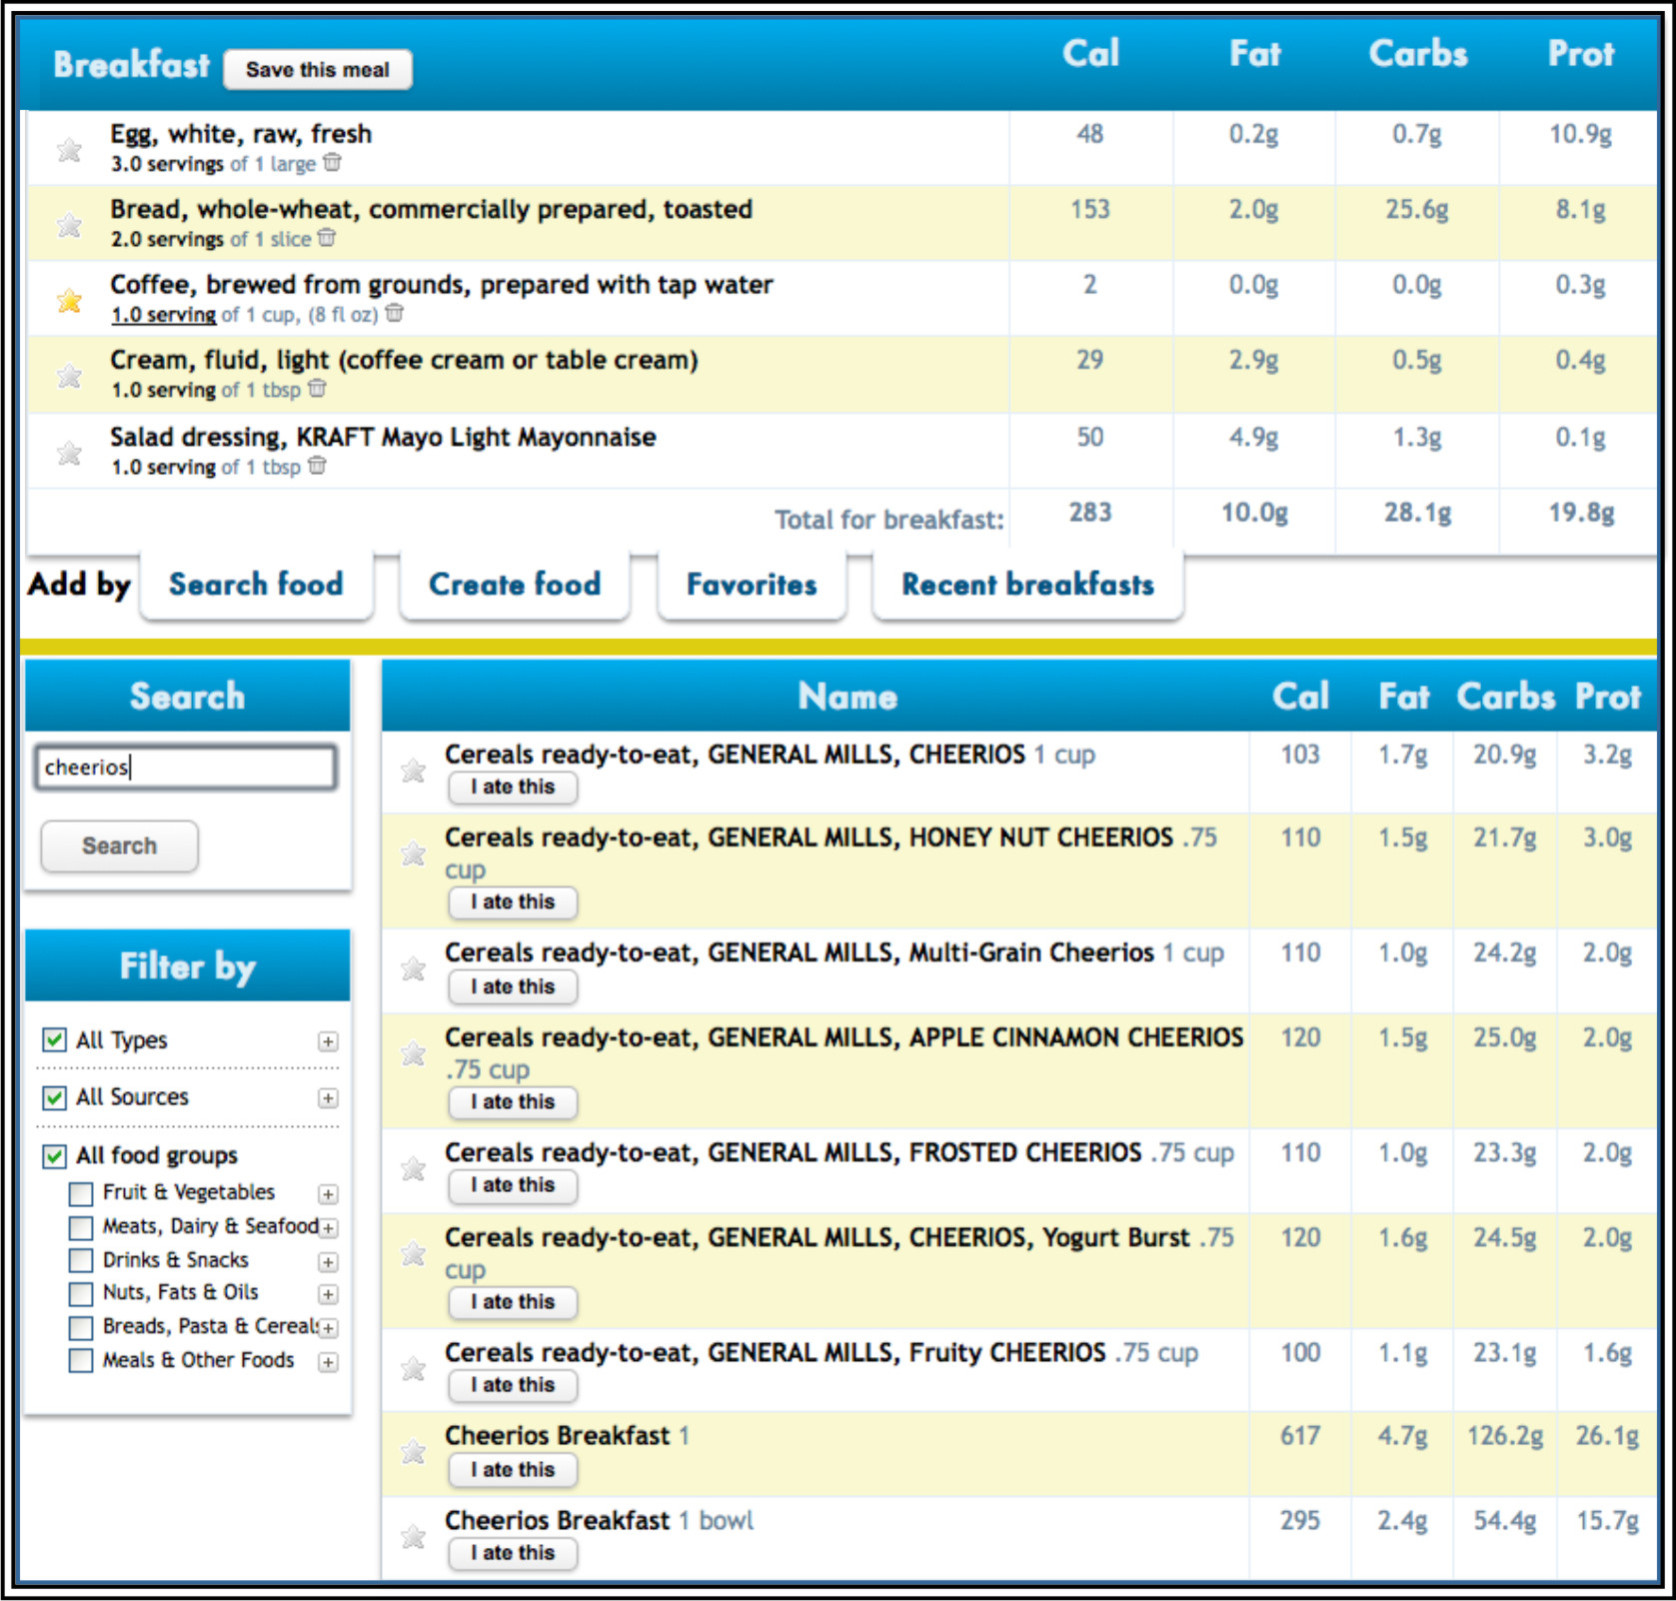Click the Save this meal button
1676x1601 pixels.
click(318, 70)
